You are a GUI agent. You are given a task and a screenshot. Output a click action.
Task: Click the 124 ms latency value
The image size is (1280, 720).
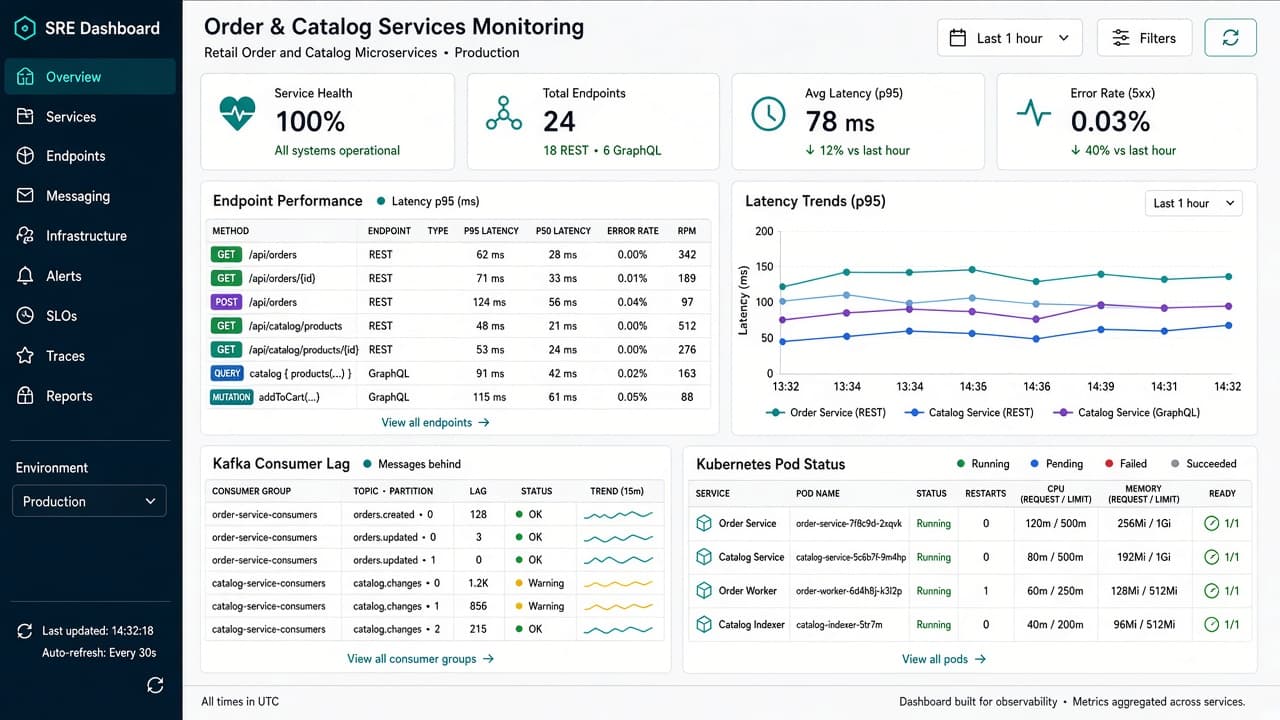click(x=490, y=302)
